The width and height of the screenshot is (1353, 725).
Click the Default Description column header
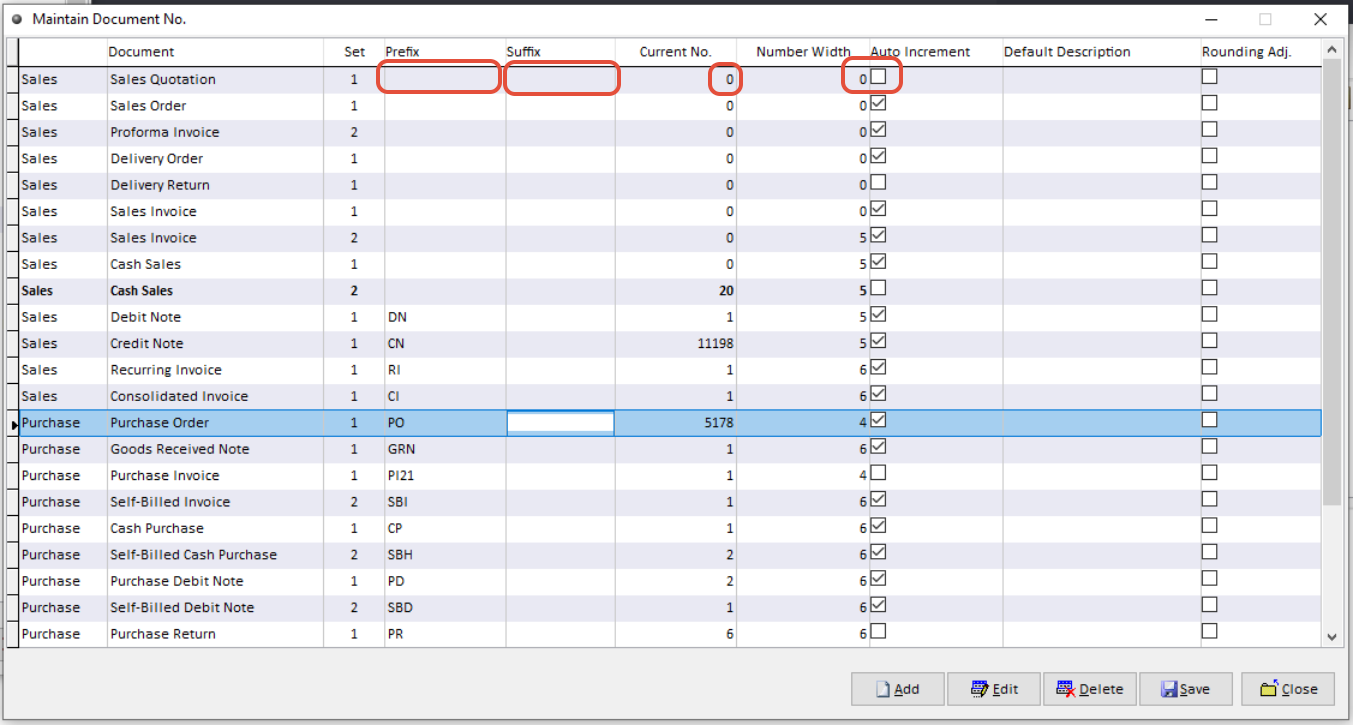tap(1102, 52)
